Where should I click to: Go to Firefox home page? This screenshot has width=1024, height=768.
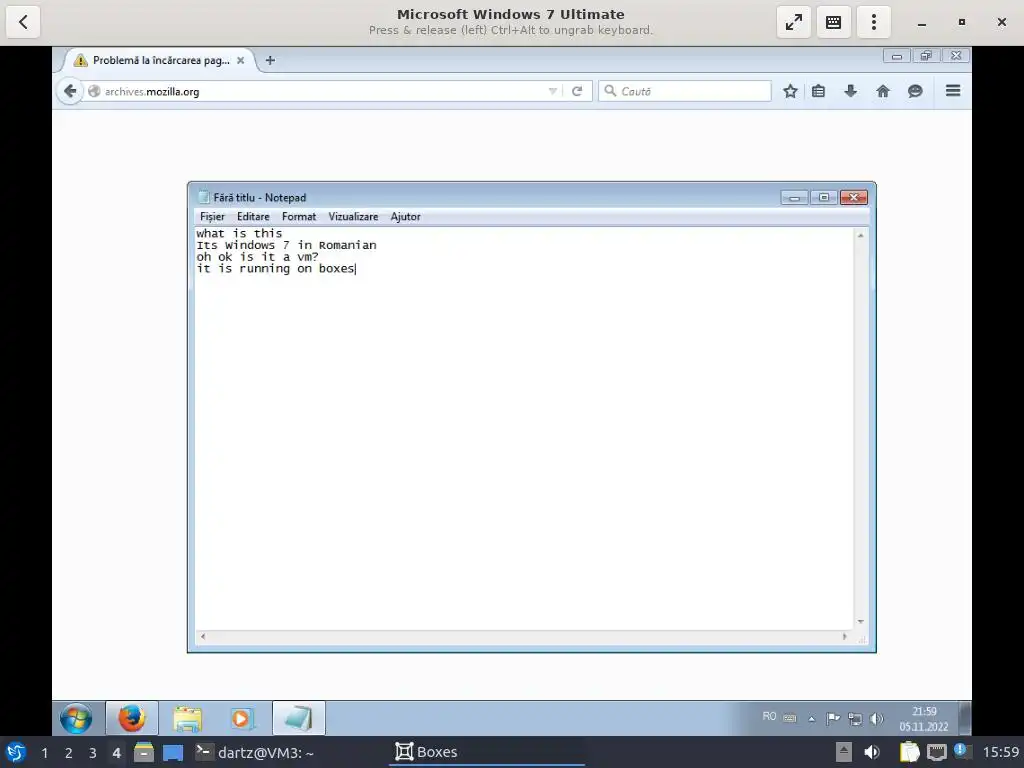[x=883, y=91]
